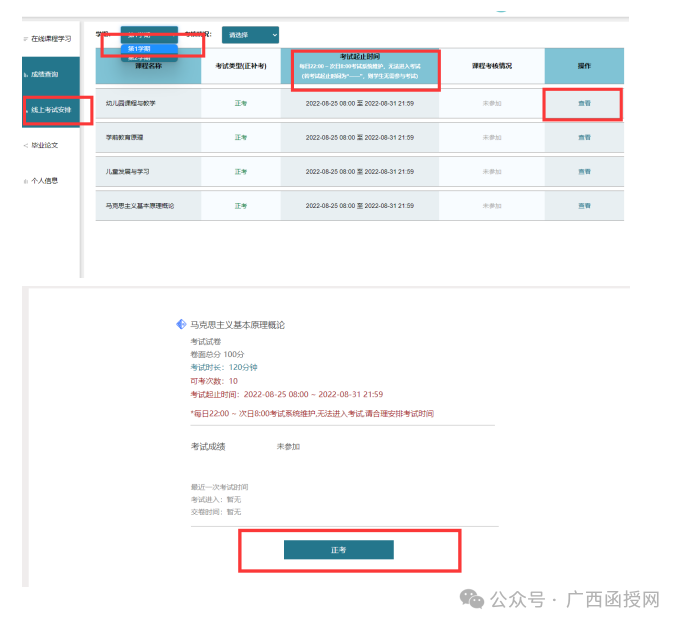The height and width of the screenshot is (626, 681).
Task: Click 未参加 in the 儿童发展与学习 row
Action: (x=492, y=172)
